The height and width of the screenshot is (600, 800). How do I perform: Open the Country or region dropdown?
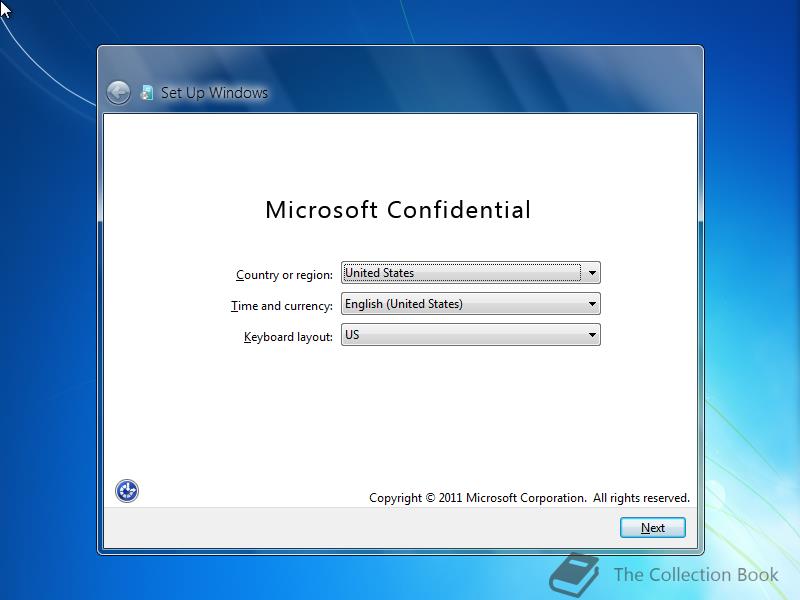(x=470, y=272)
